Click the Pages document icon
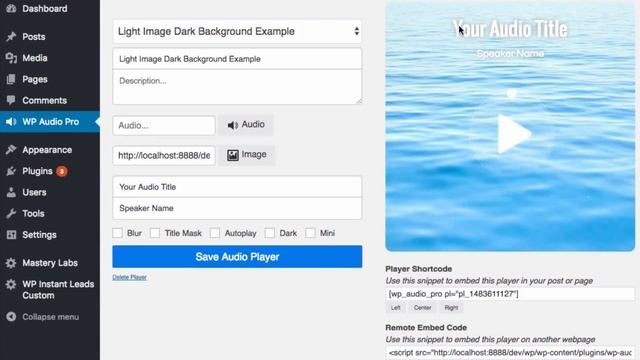 (x=11, y=79)
